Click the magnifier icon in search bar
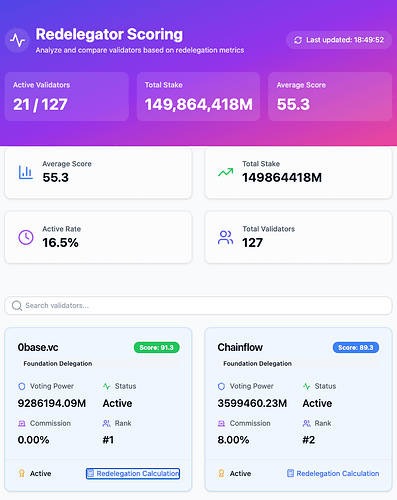397x500 pixels. point(17,306)
